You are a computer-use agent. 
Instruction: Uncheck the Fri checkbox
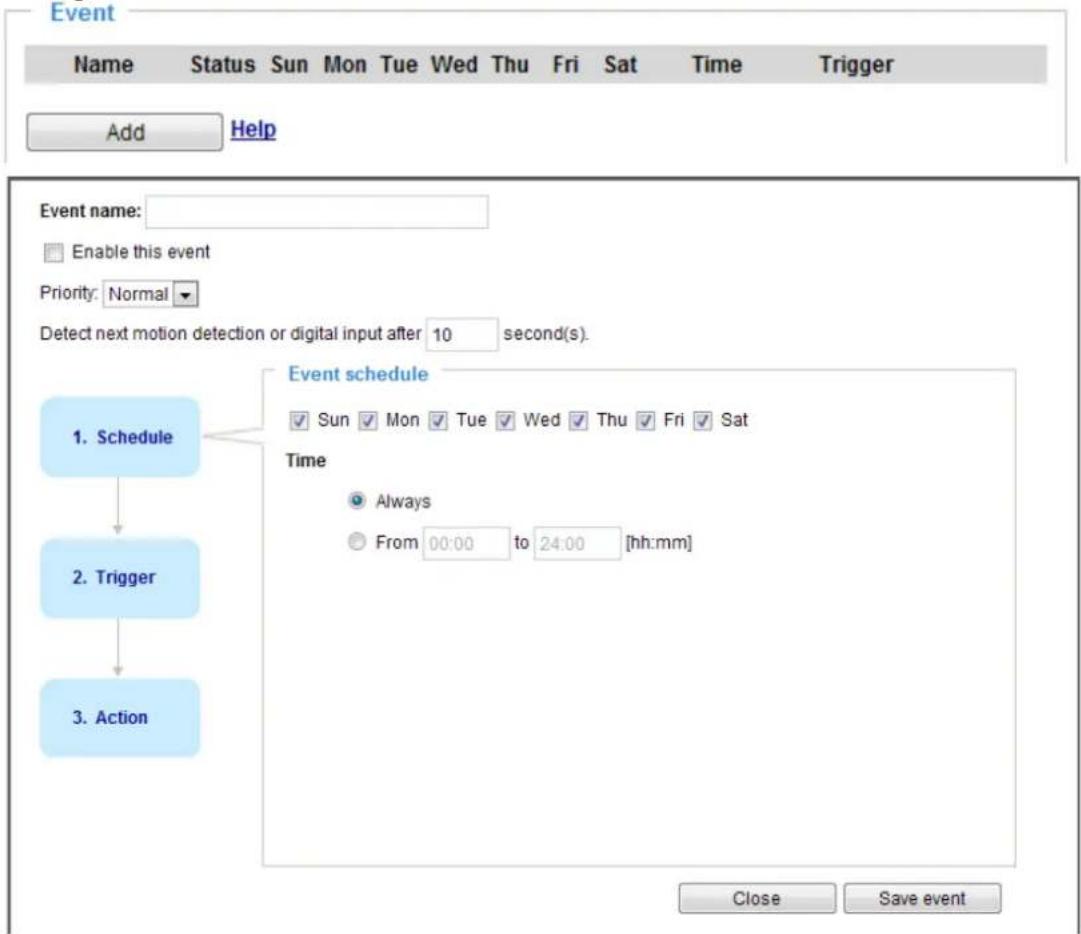(x=645, y=420)
